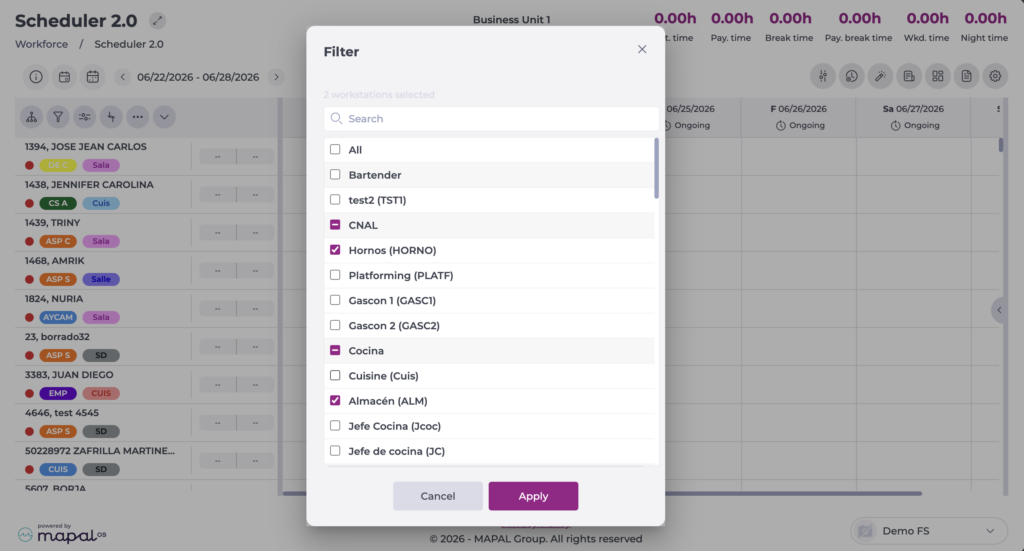
Task: Click the workstation Search field
Action: [x=490, y=119]
